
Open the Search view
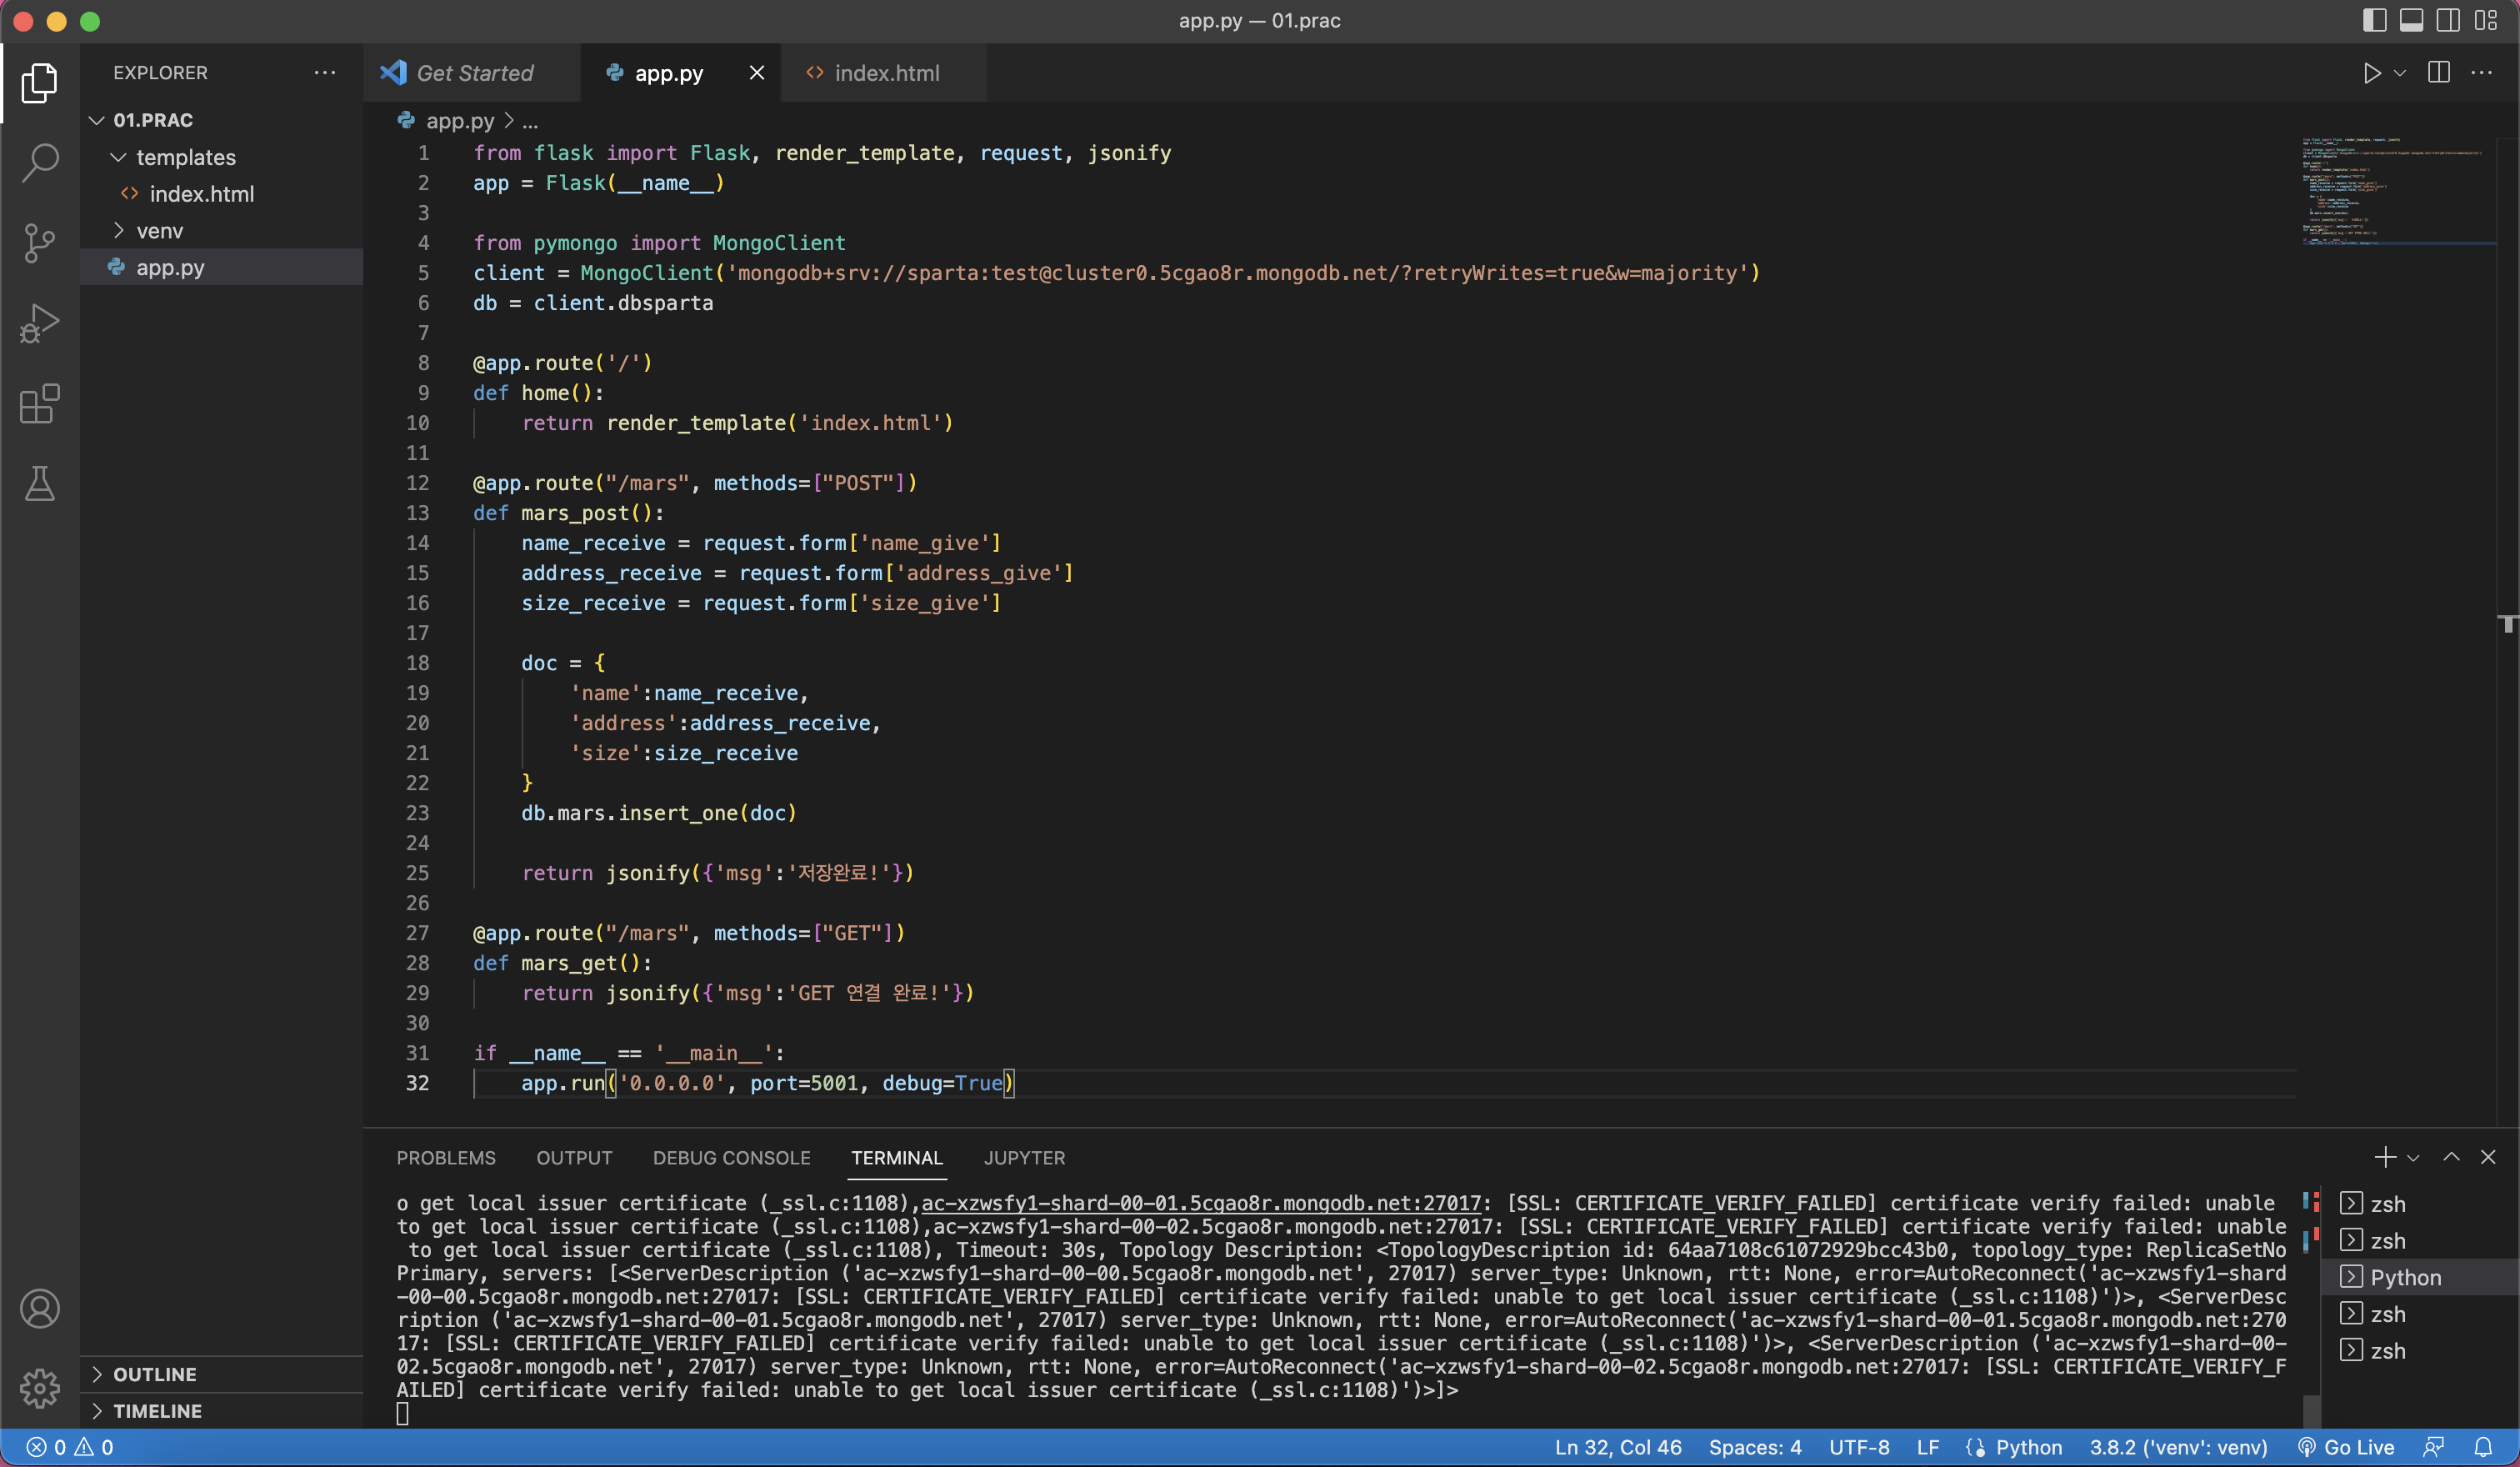[39, 162]
